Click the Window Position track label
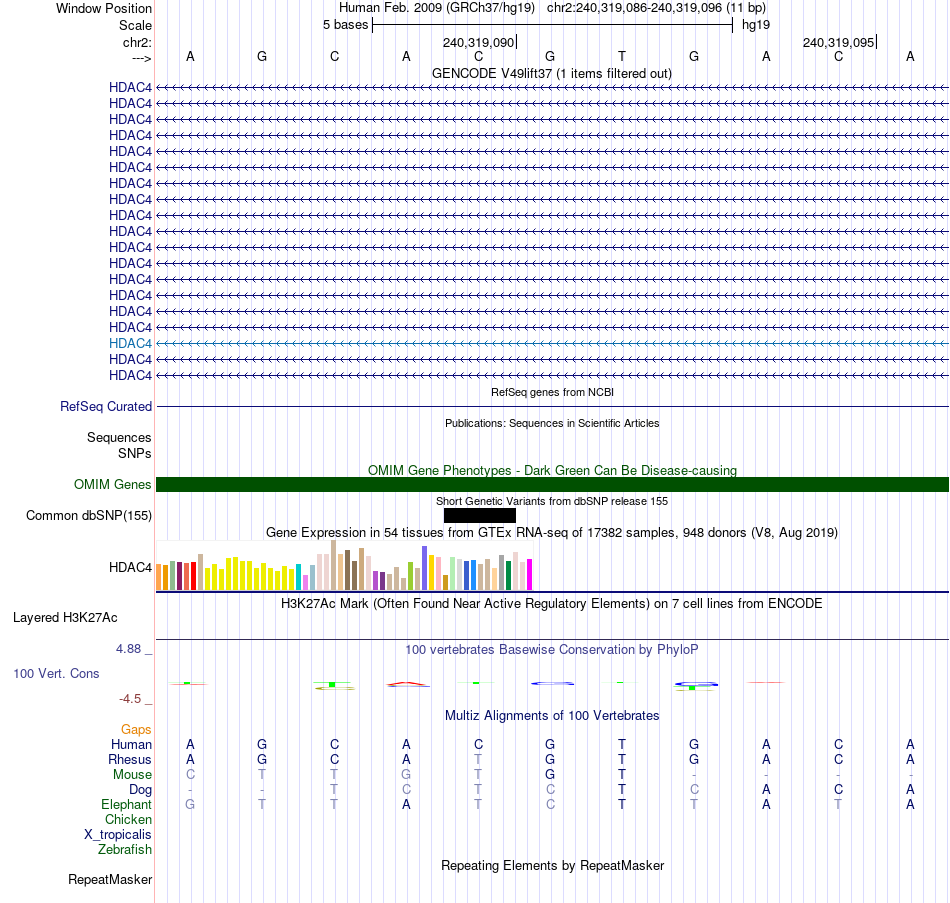This screenshot has width=950, height=903. (104, 8)
